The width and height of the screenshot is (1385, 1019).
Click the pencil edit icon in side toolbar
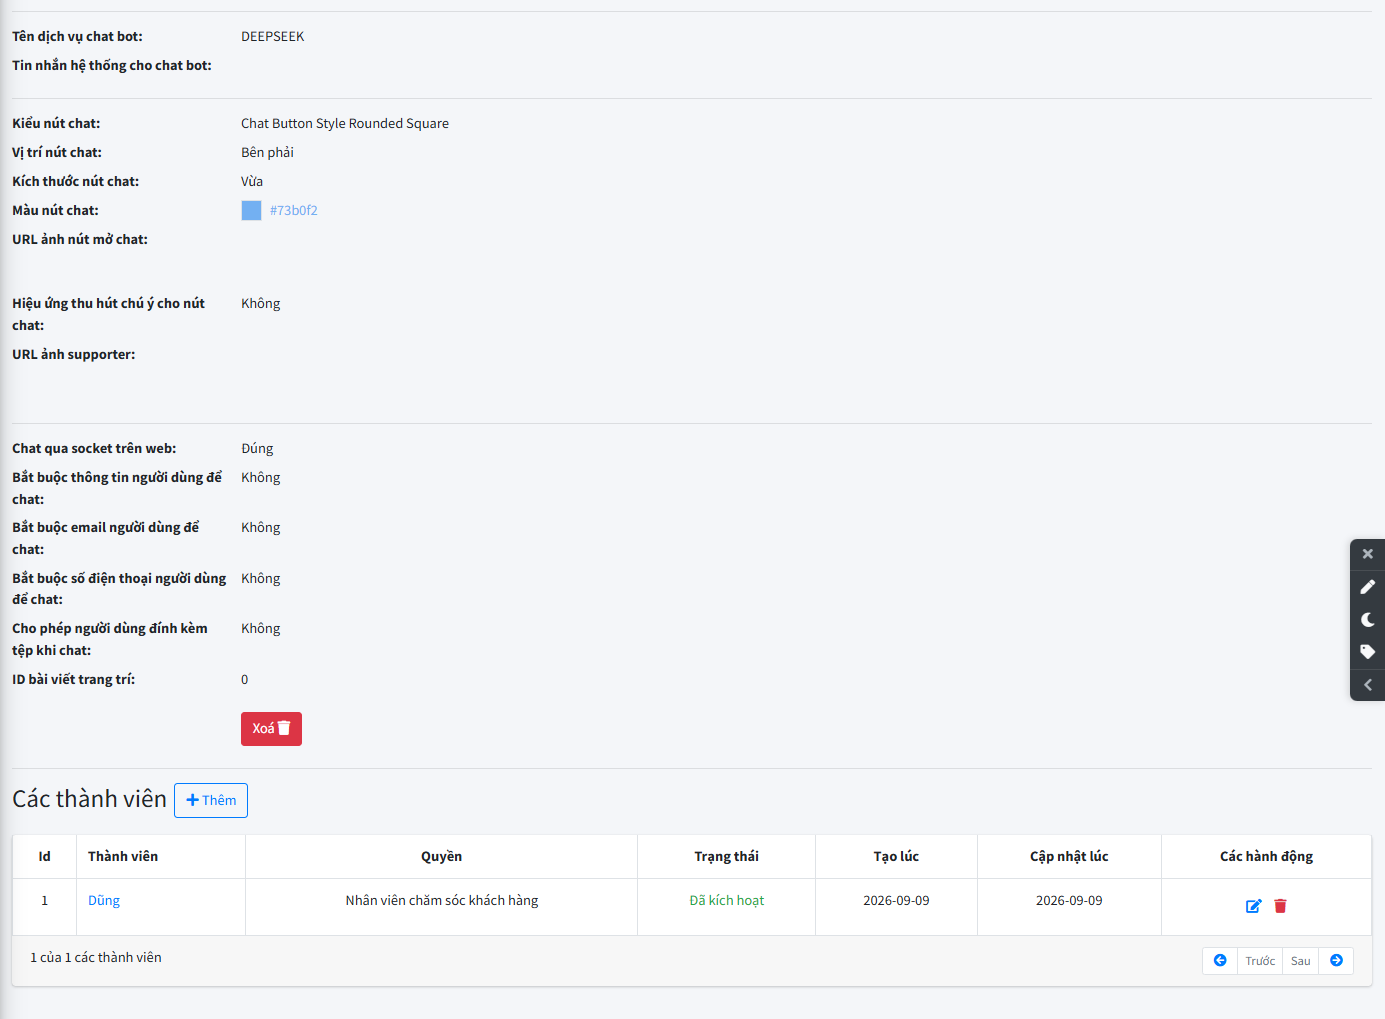pos(1367,587)
